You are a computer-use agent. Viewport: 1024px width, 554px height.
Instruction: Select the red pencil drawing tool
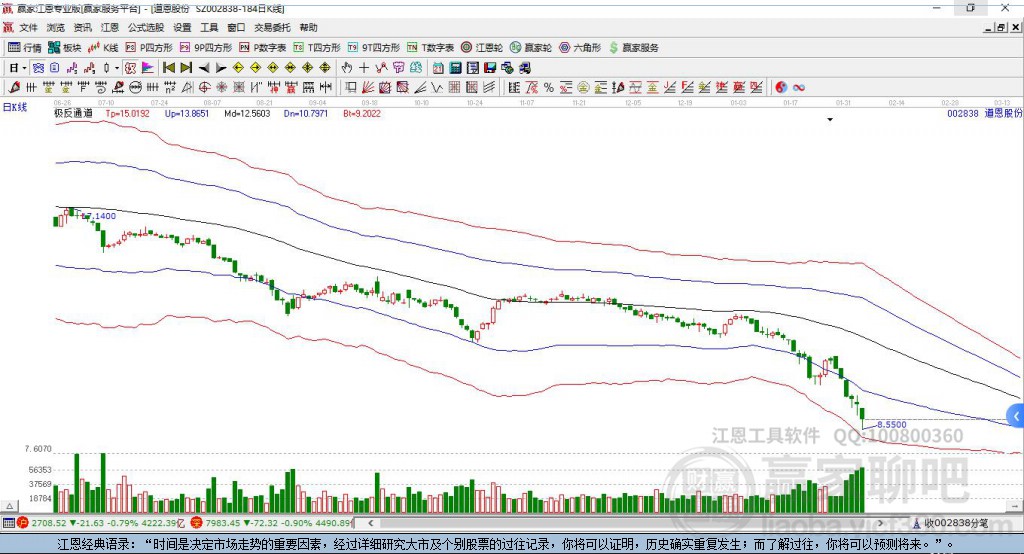(x=14, y=88)
